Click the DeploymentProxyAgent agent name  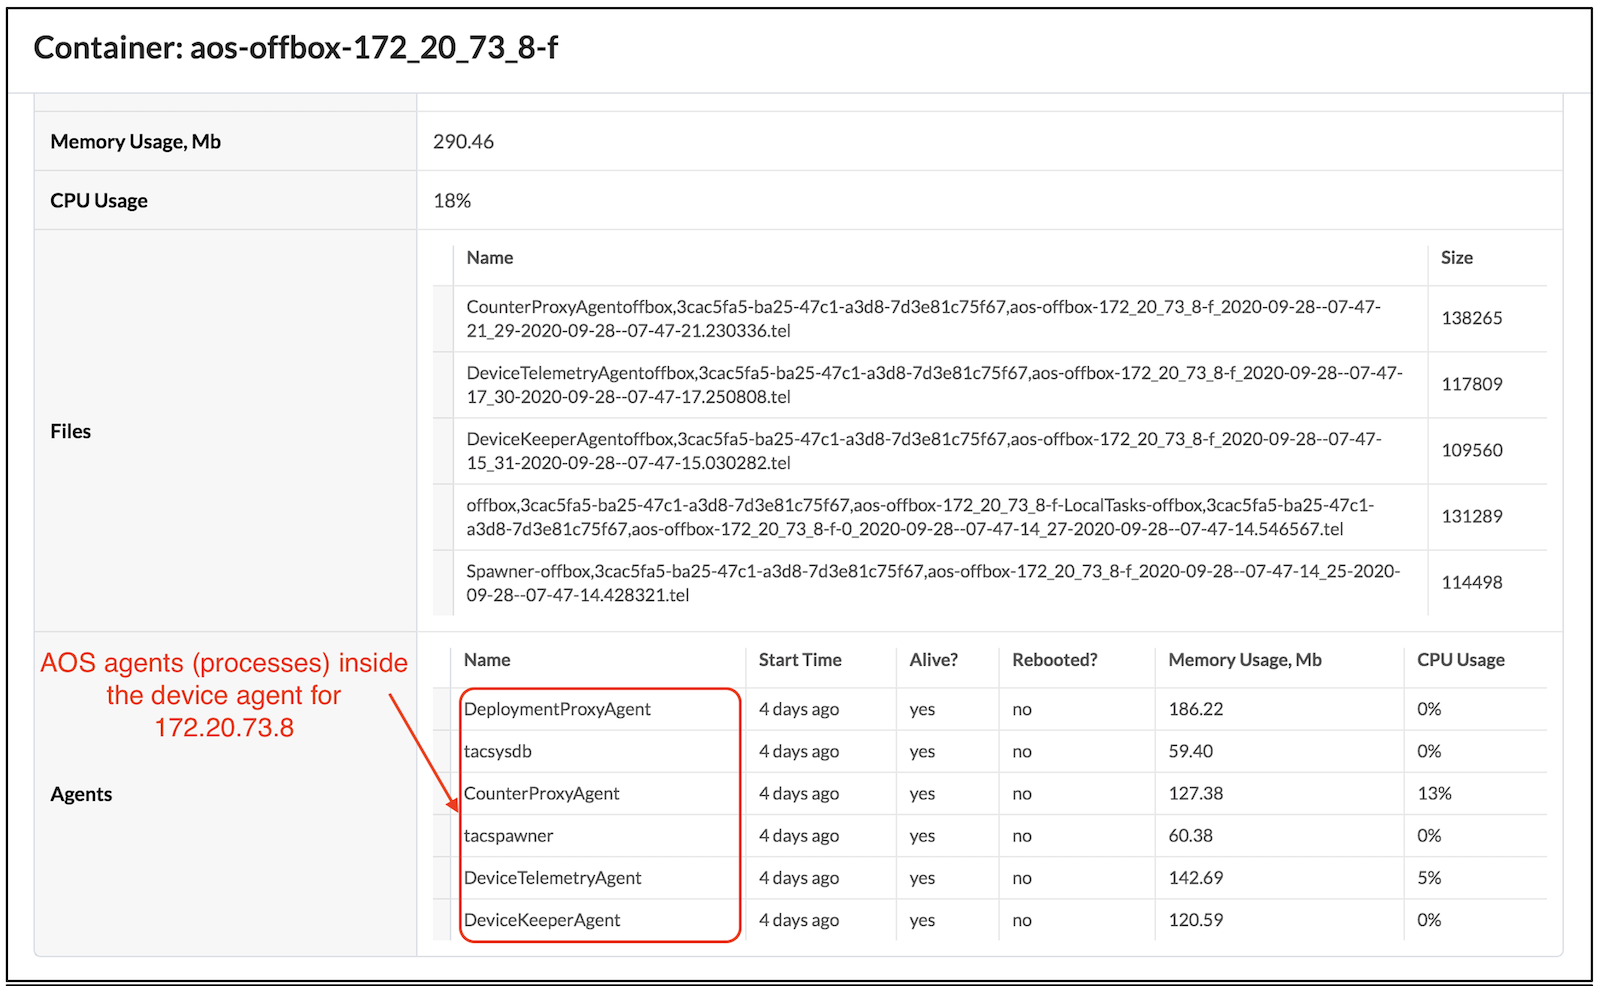click(x=557, y=709)
